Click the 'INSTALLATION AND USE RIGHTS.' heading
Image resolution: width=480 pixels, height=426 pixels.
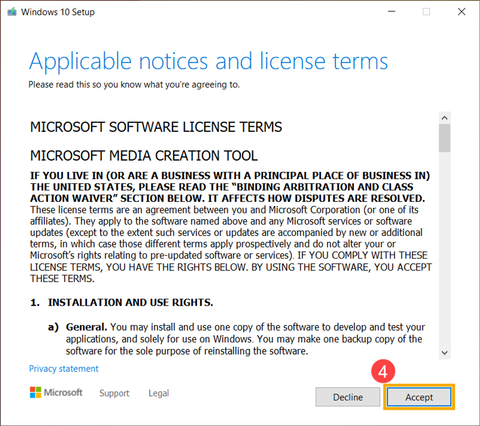[130, 302]
